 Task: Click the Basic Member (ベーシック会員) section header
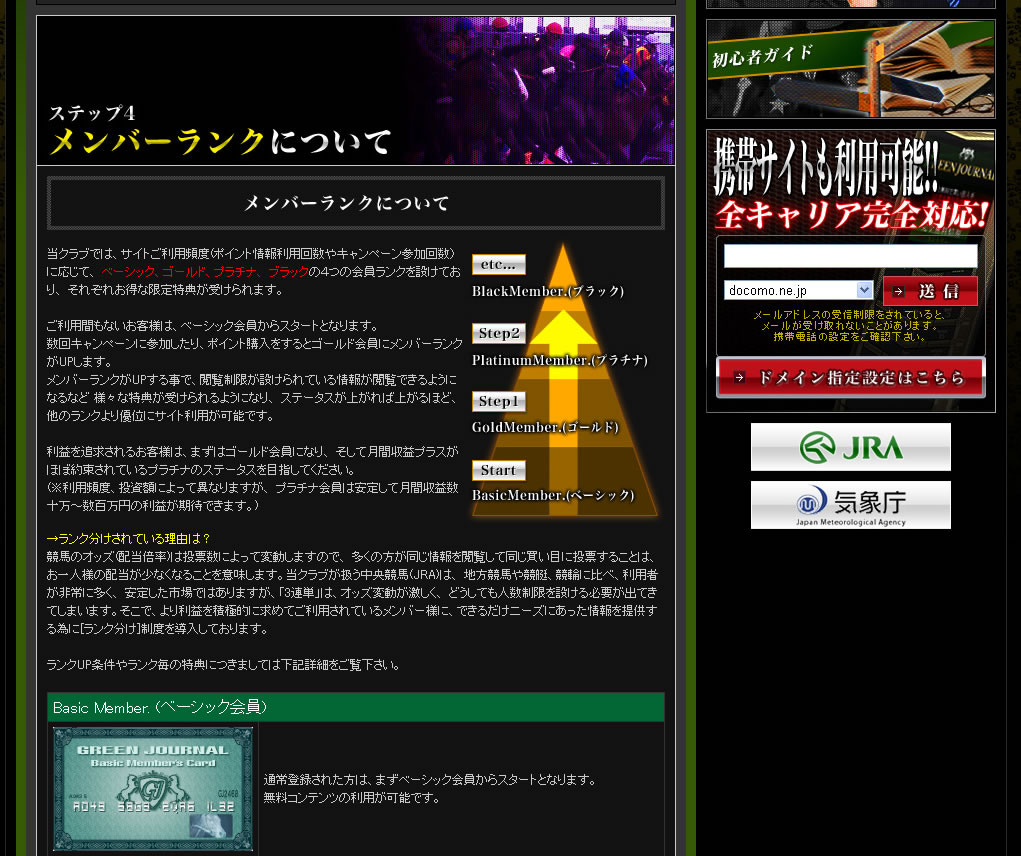(x=356, y=708)
